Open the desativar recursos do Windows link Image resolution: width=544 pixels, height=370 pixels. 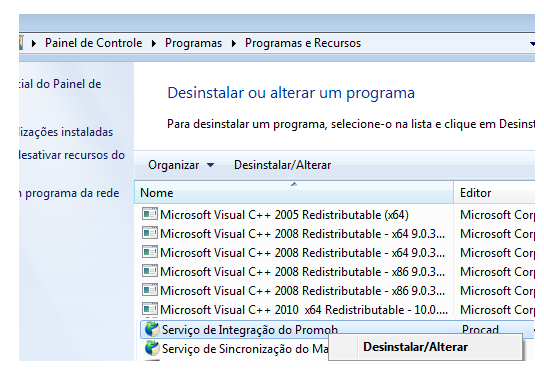tap(72, 155)
